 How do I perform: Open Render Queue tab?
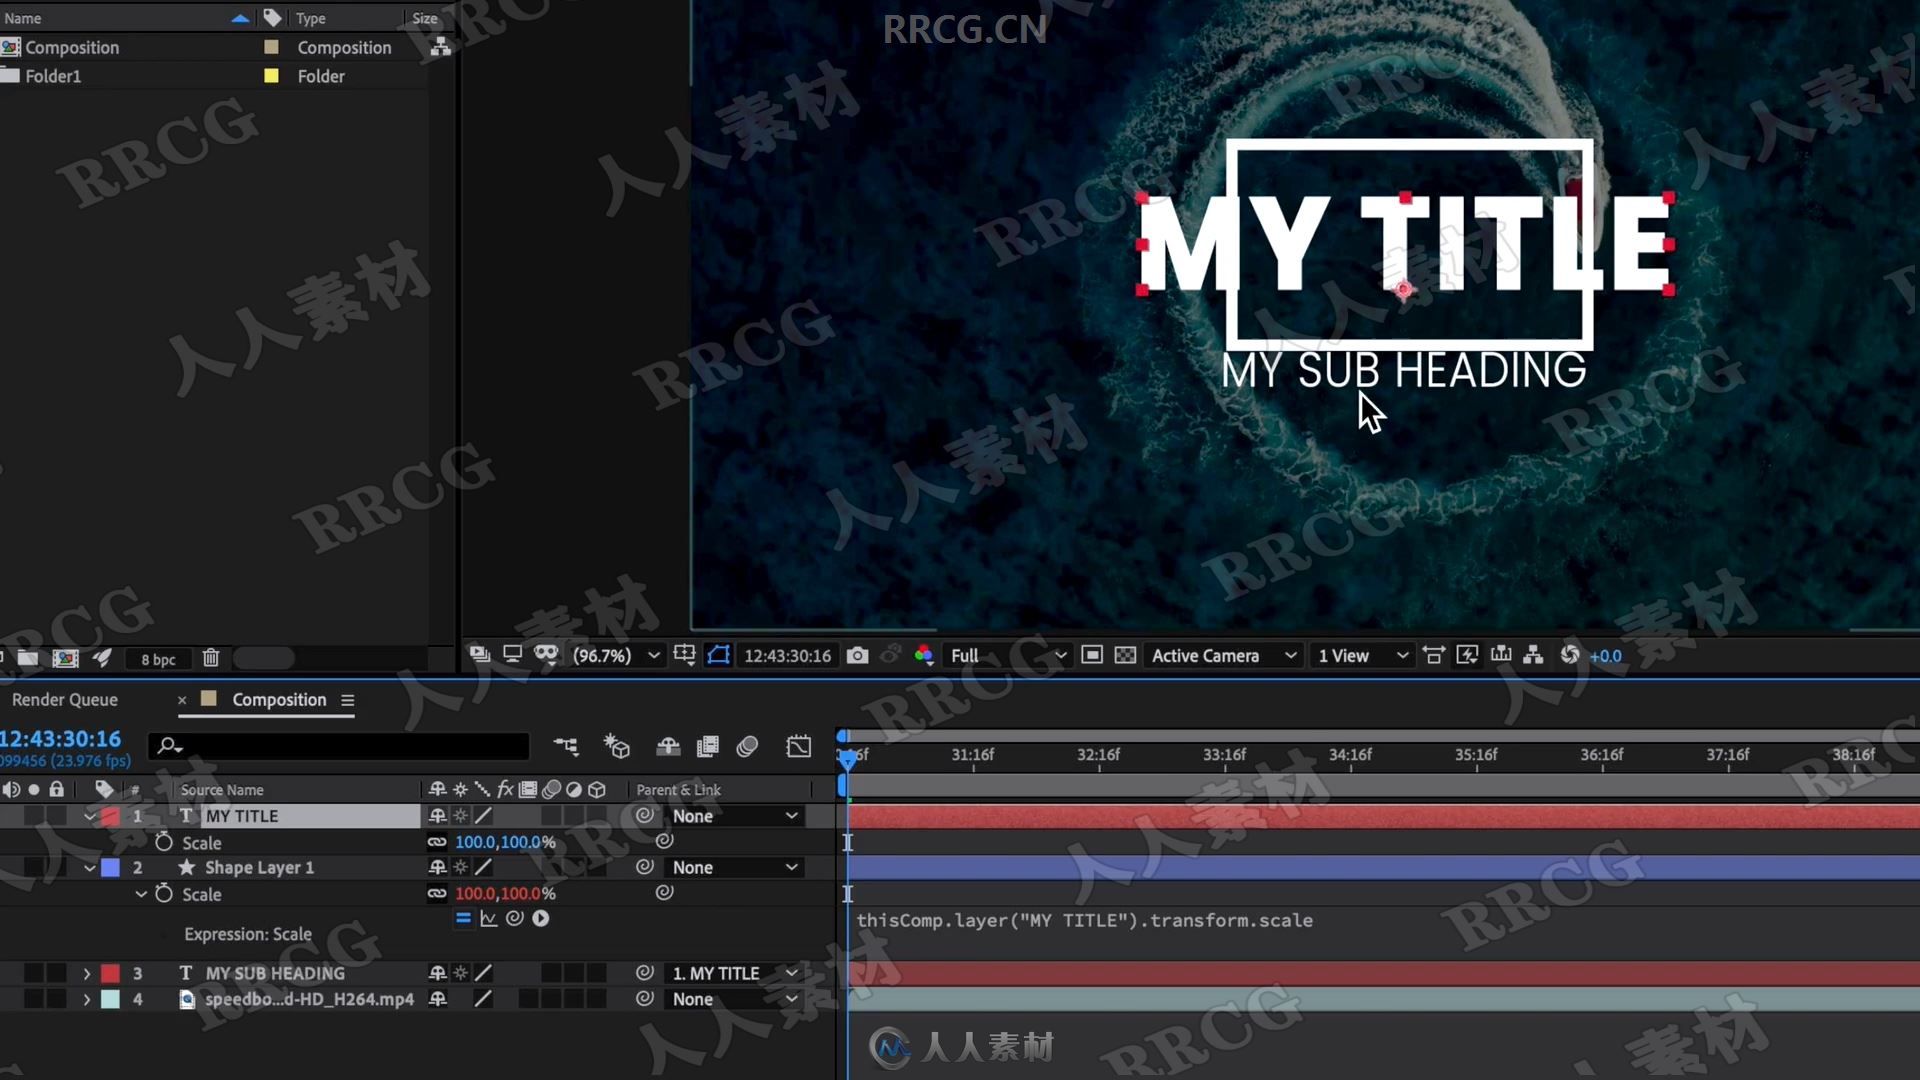point(63,699)
